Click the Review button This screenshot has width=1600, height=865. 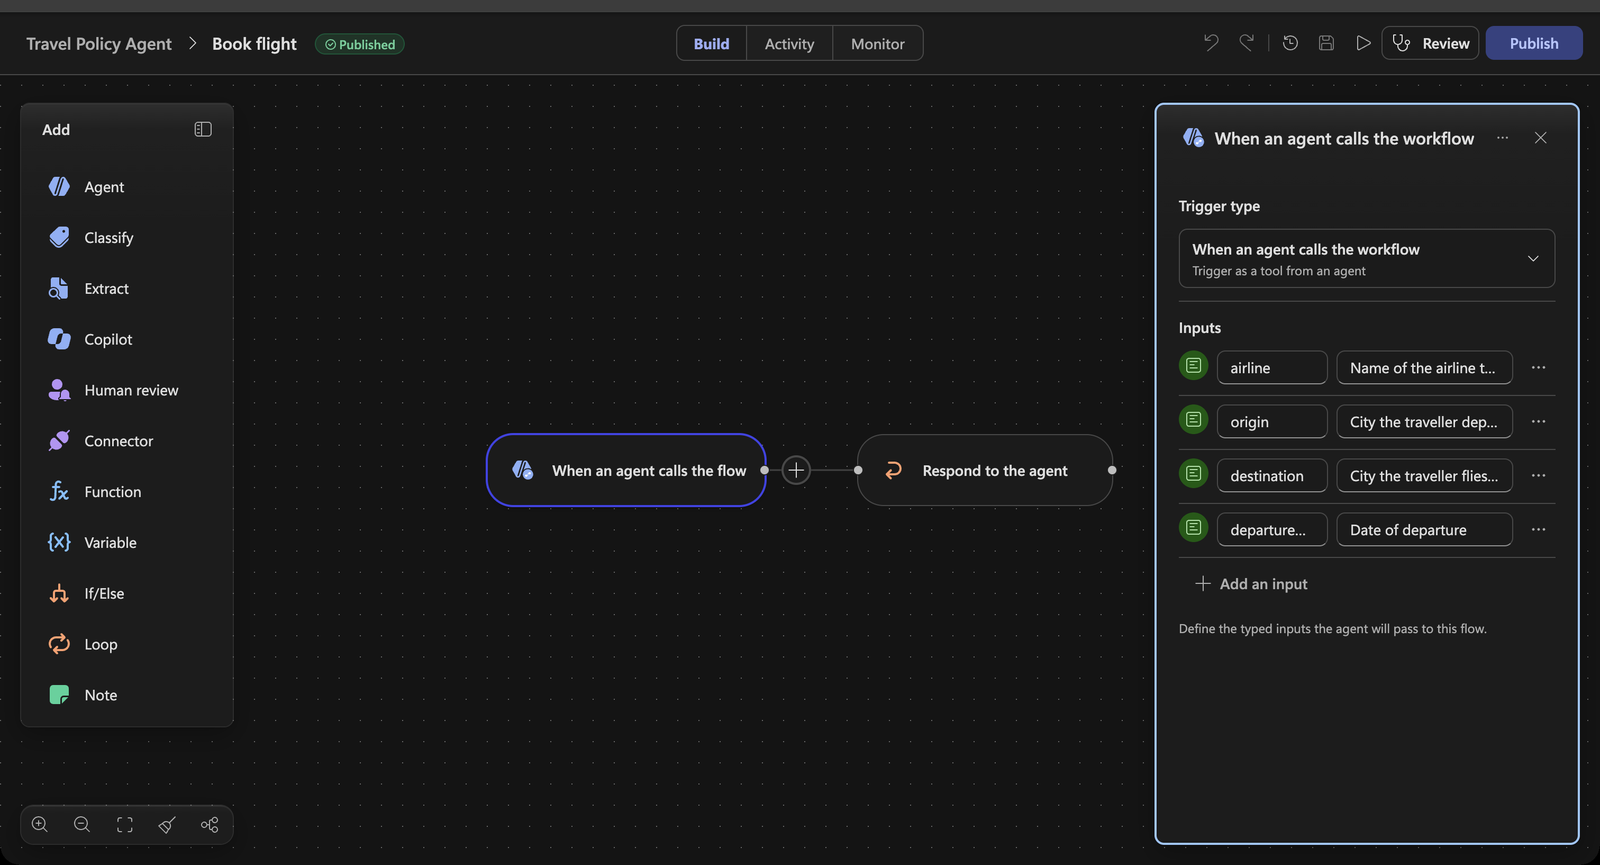pos(1430,43)
